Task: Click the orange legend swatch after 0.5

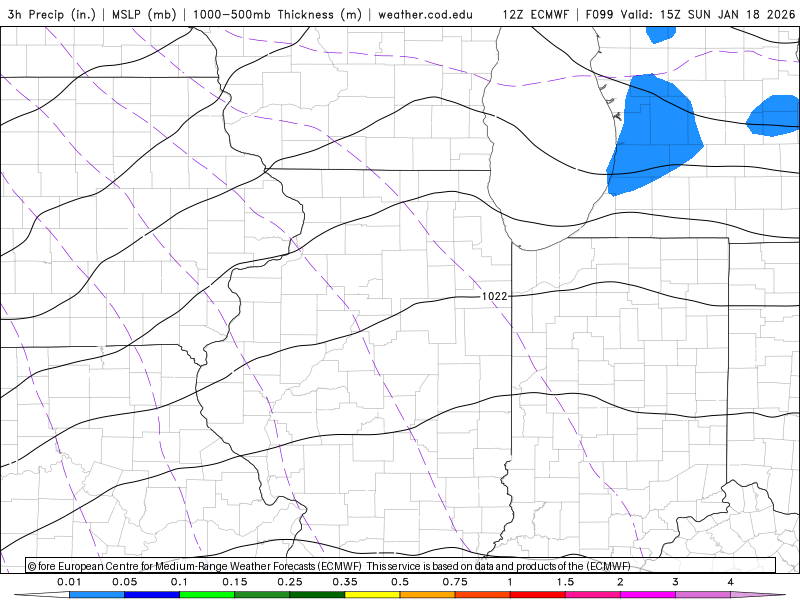Action: coord(428,595)
